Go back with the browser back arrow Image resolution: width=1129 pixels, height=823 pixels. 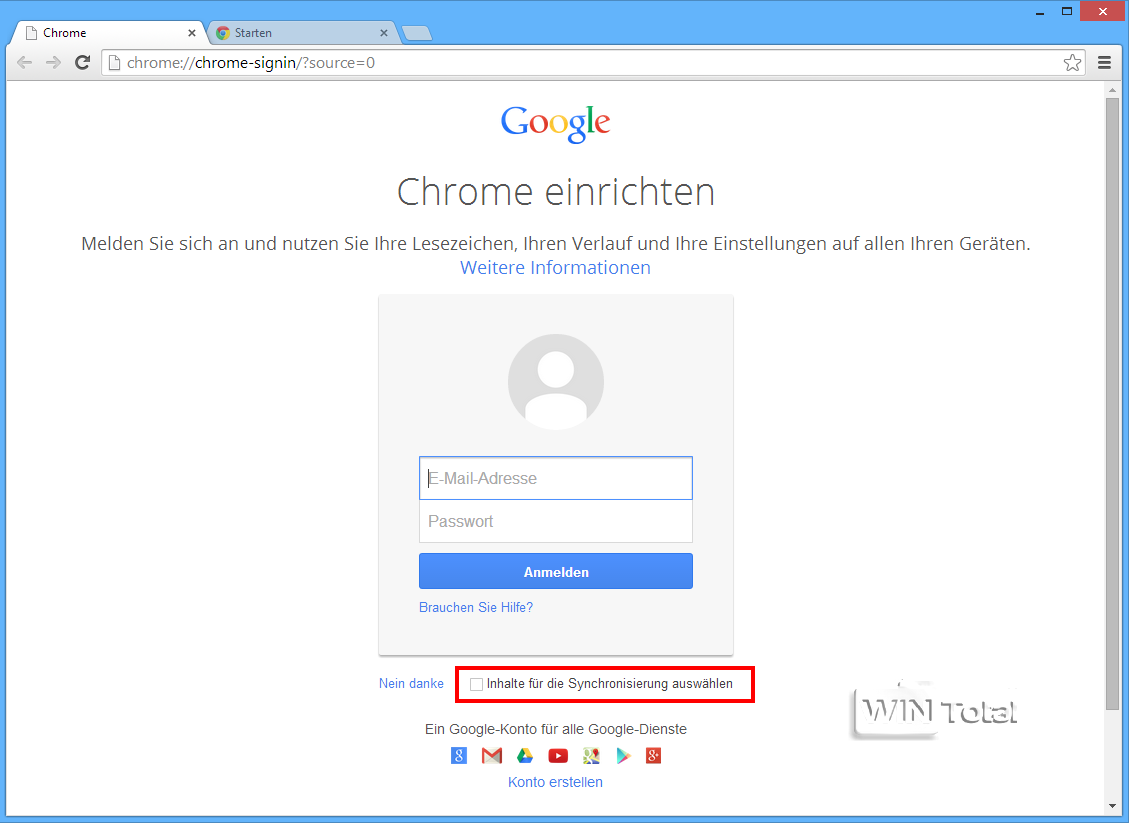pyautogui.click(x=24, y=63)
